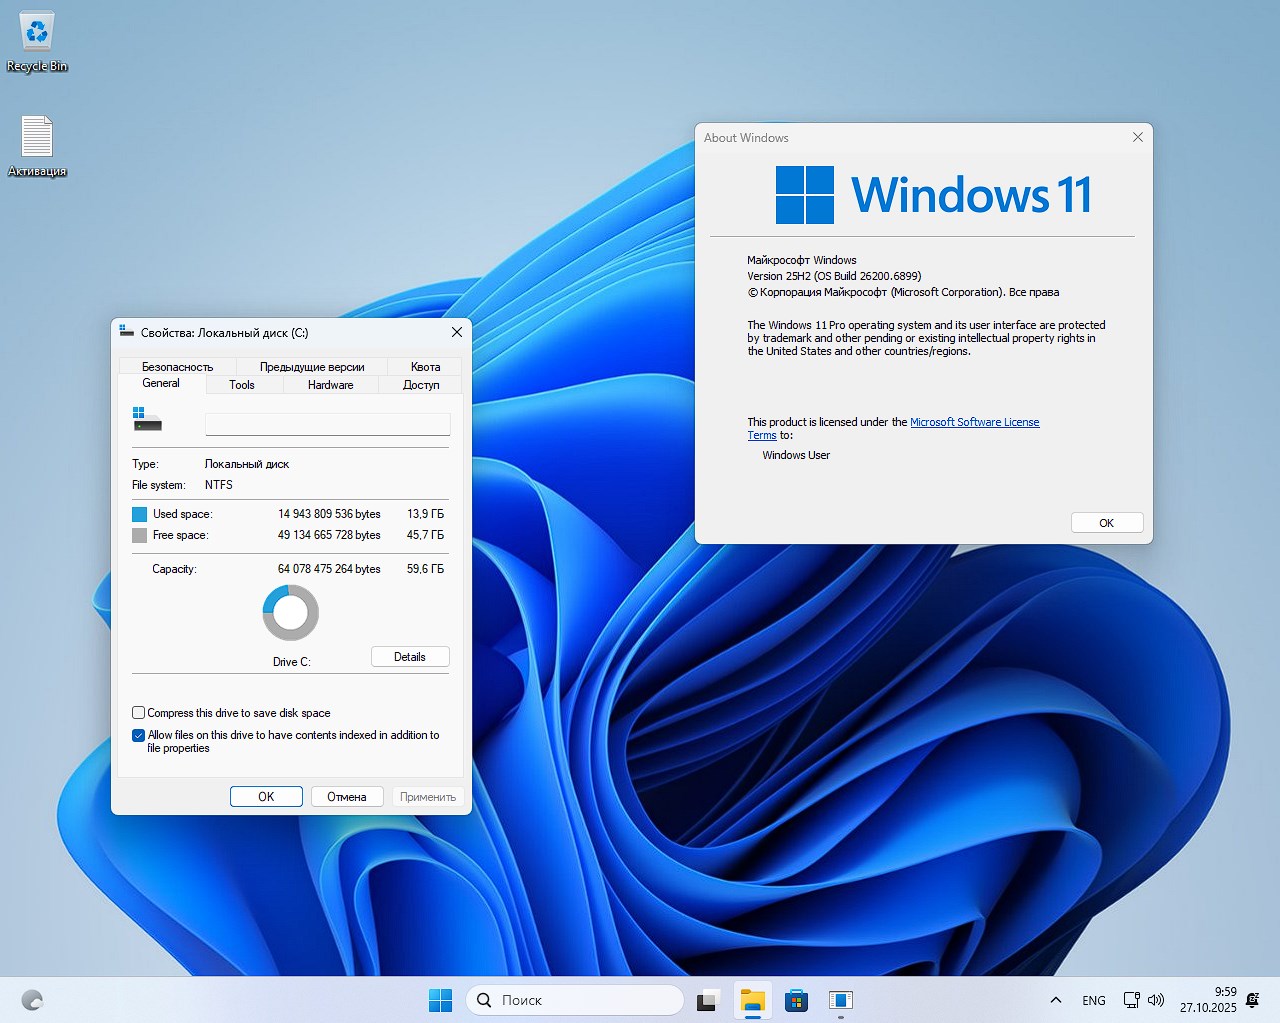Open the widgets icon on the taskbar
This screenshot has width=1280, height=1023.
(x=32, y=1000)
